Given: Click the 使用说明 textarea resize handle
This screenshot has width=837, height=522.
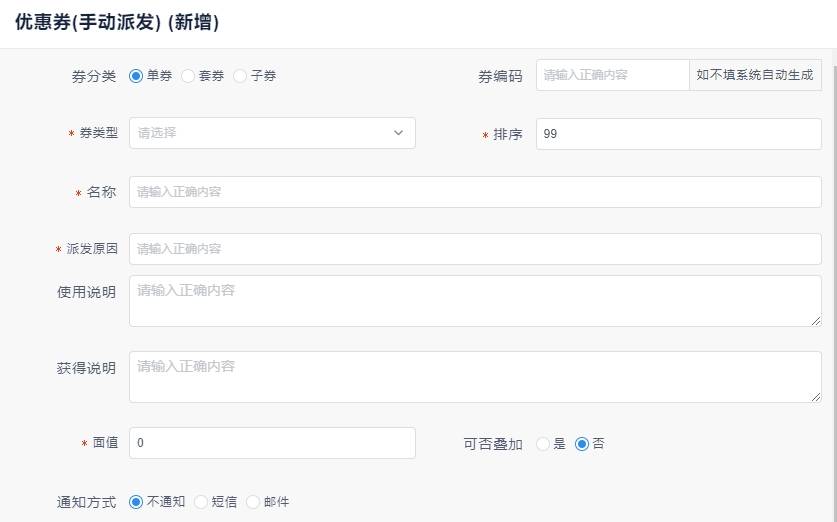Looking at the screenshot, I should [816, 321].
